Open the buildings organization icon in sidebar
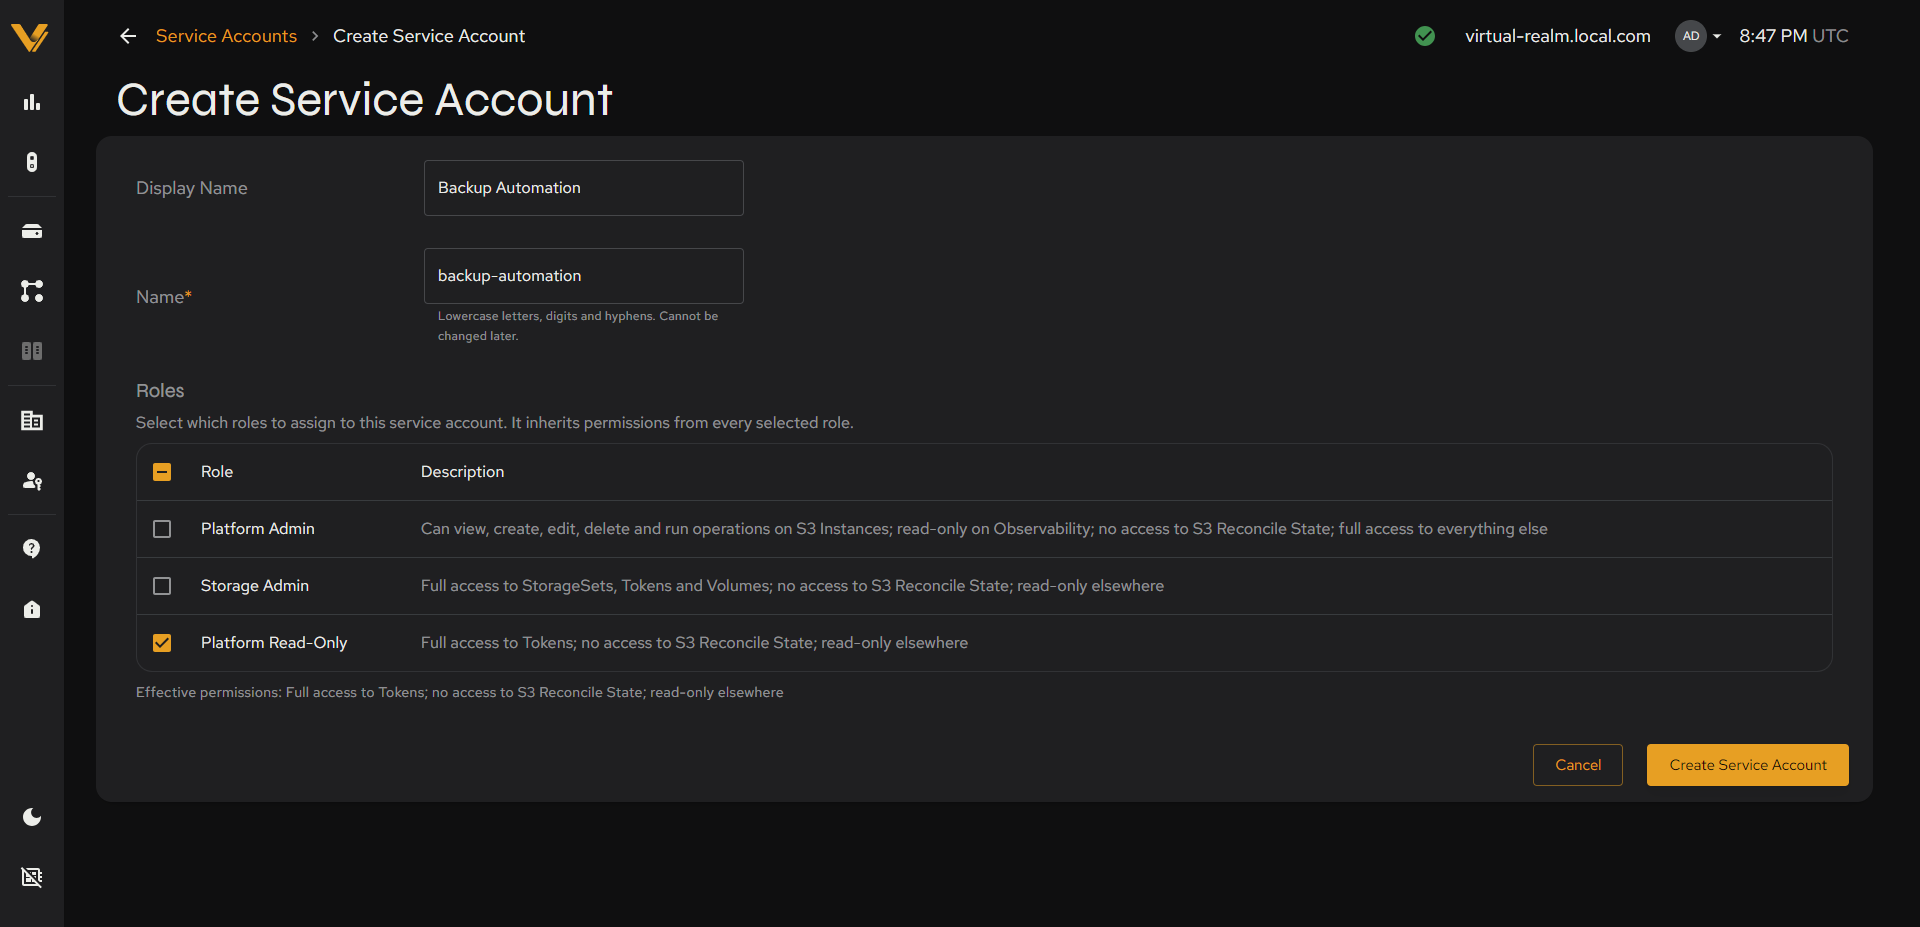The width and height of the screenshot is (1920, 927). coord(32,420)
